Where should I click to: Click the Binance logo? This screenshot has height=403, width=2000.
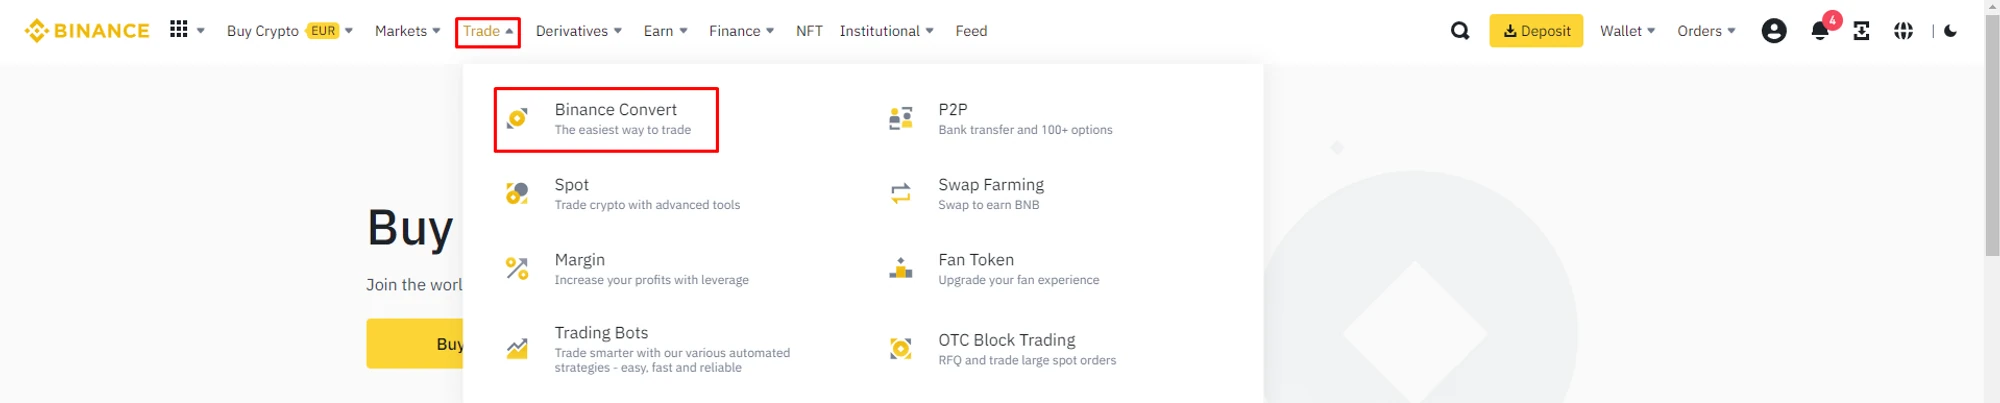[x=87, y=31]
